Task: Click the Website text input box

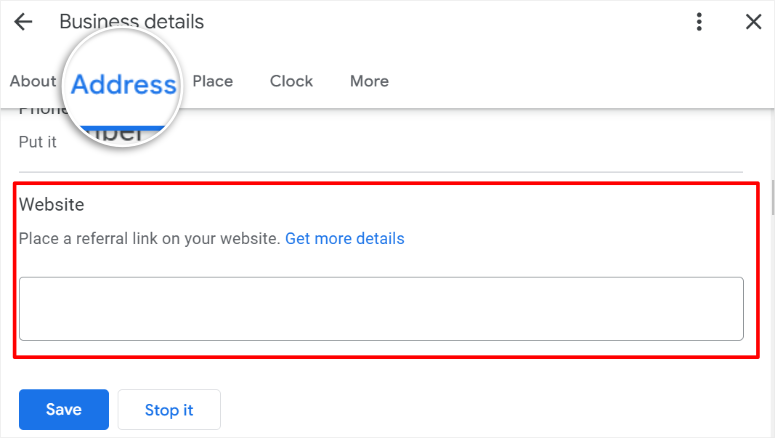Action: (381, 309)
